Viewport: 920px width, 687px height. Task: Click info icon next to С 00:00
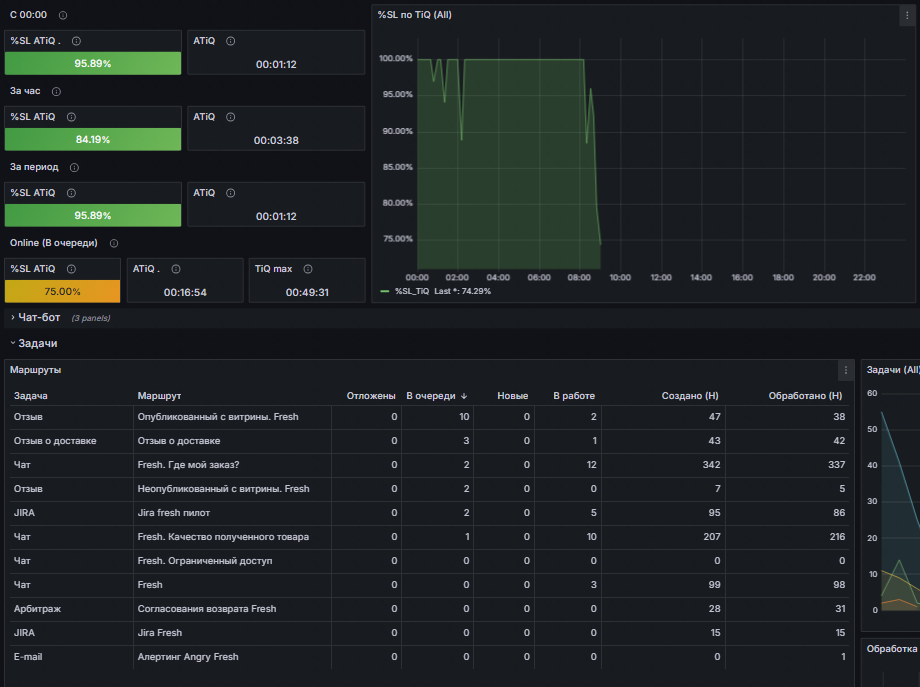pyautogui.click(x=63, y=15)
